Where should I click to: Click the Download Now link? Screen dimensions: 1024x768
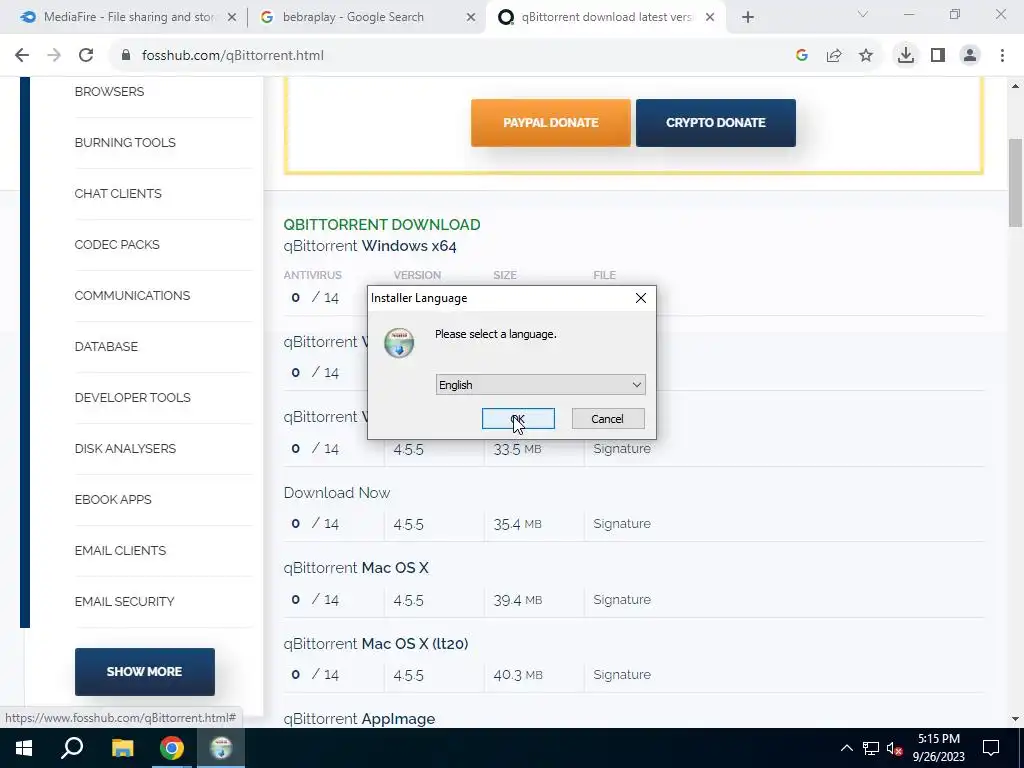(336, 492)
